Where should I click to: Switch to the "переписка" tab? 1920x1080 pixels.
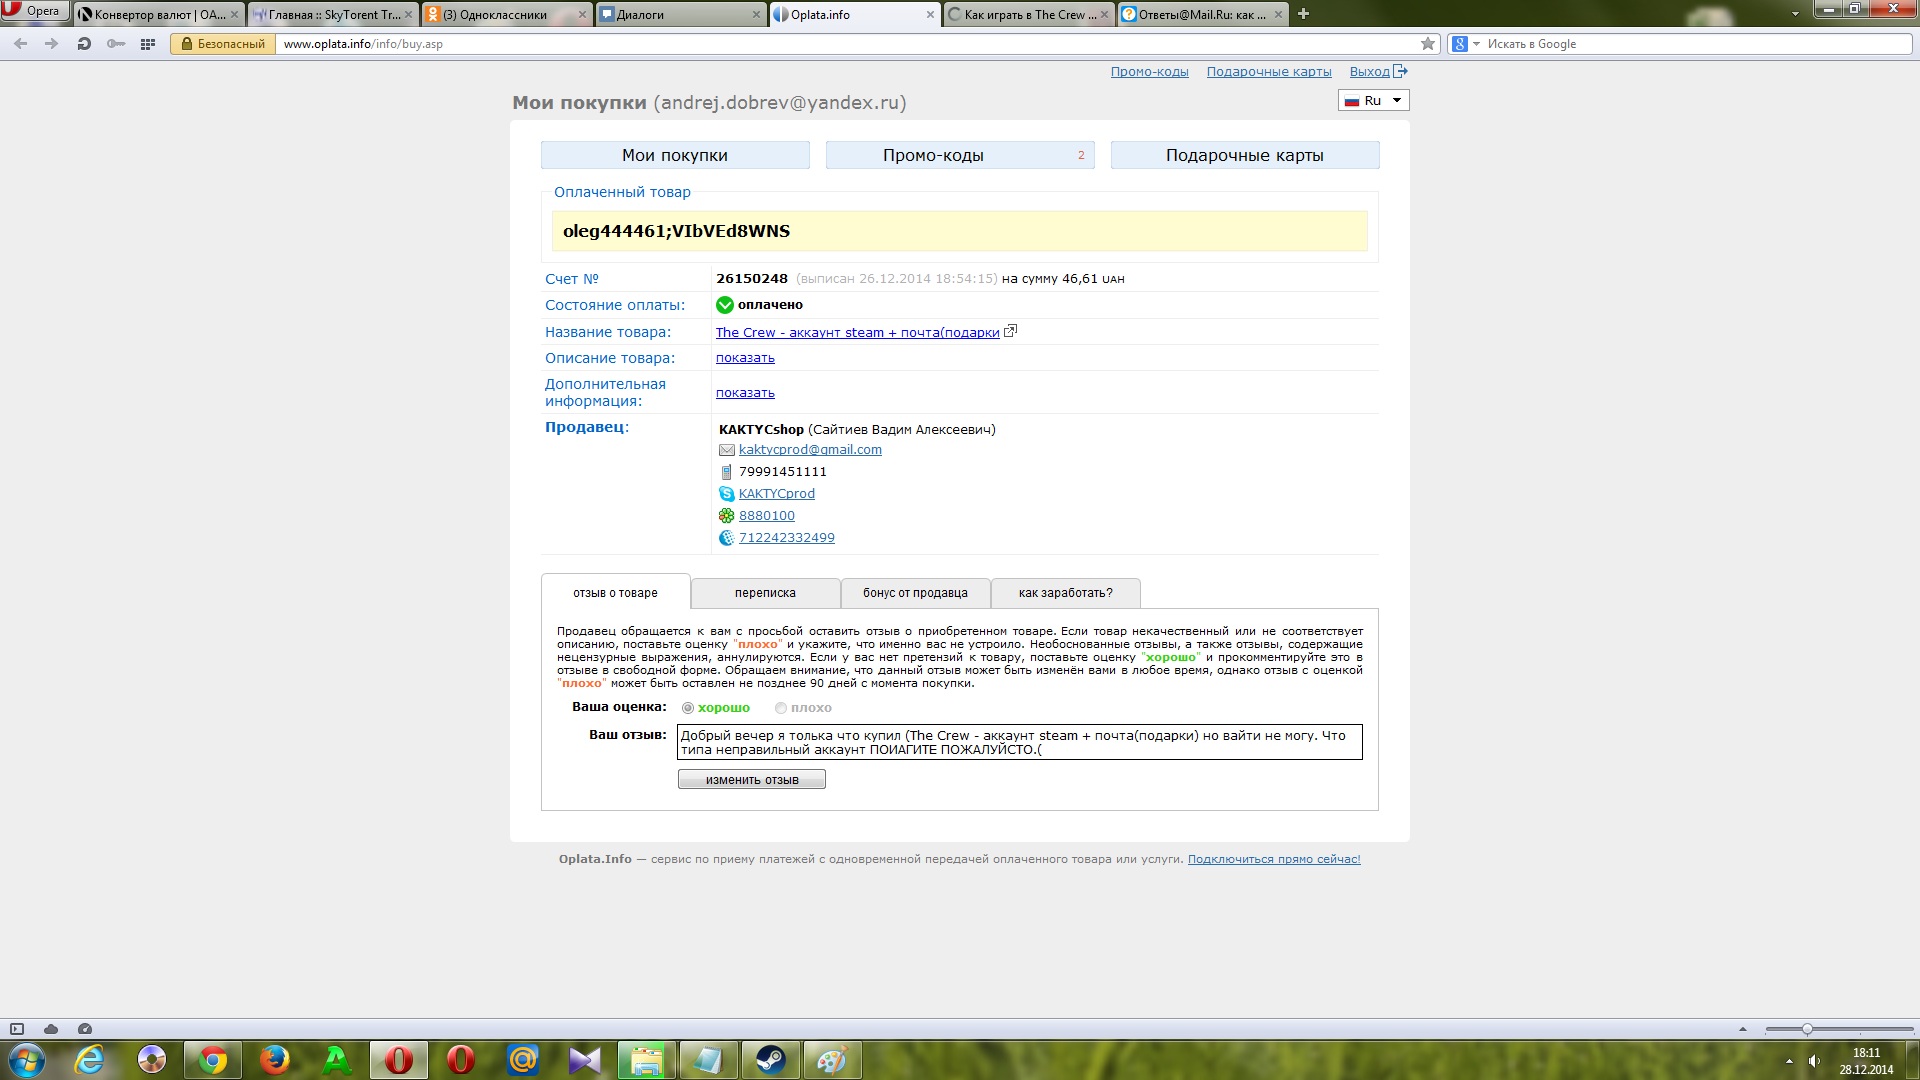(x=765, y=593)
